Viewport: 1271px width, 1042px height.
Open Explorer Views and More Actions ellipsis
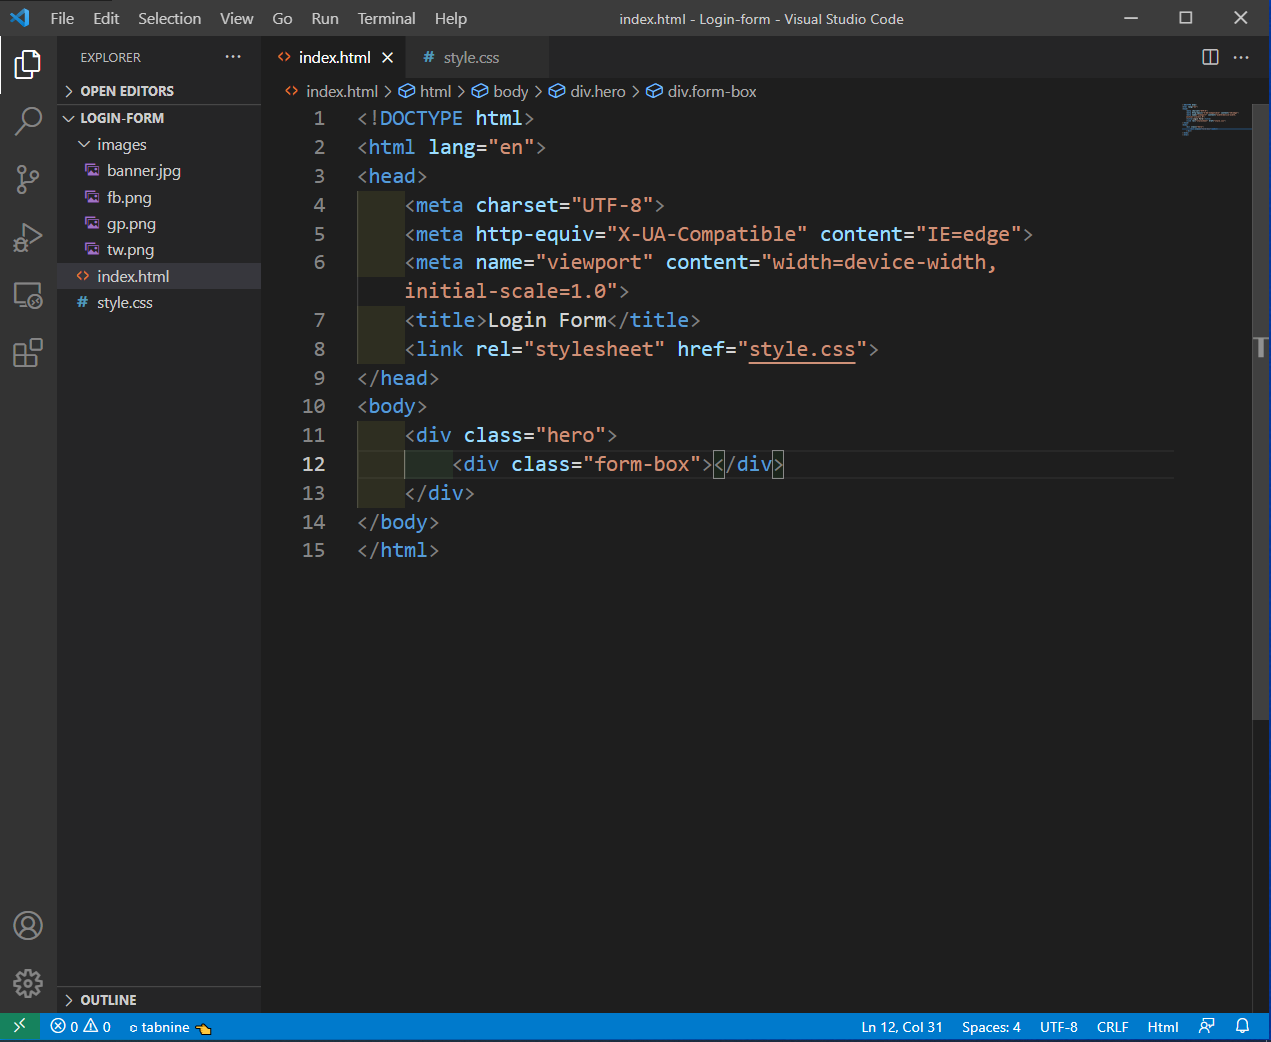pyautogui.click(x=233, y=57)
